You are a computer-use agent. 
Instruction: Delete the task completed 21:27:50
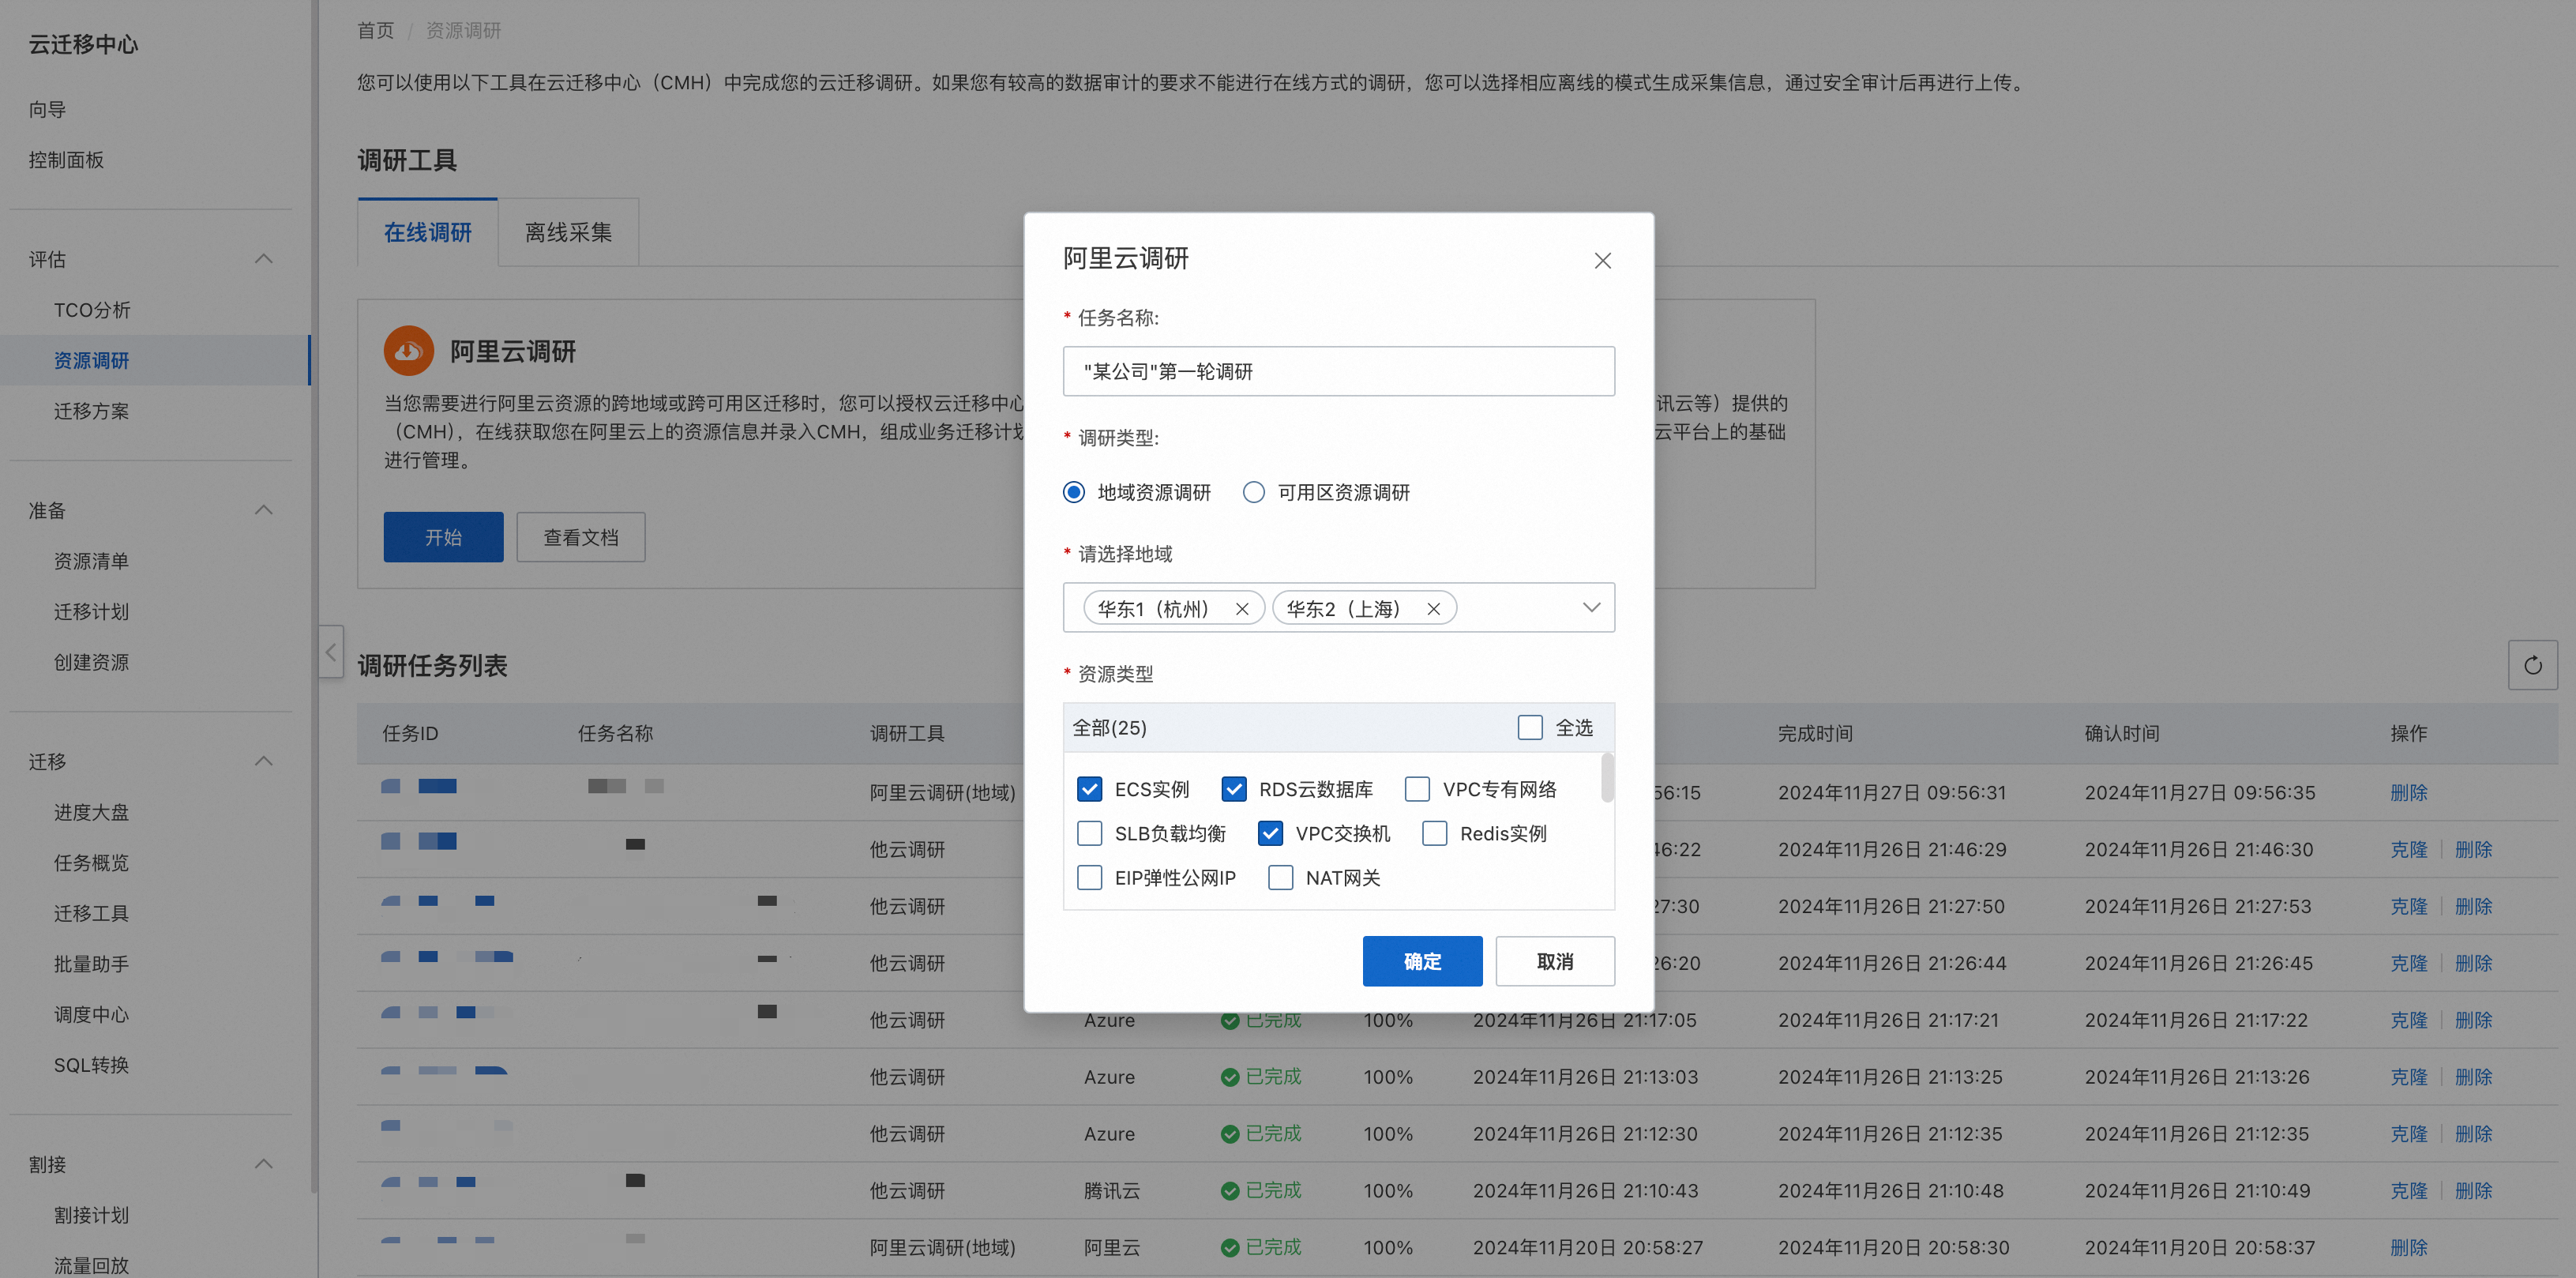[2473, 906]
